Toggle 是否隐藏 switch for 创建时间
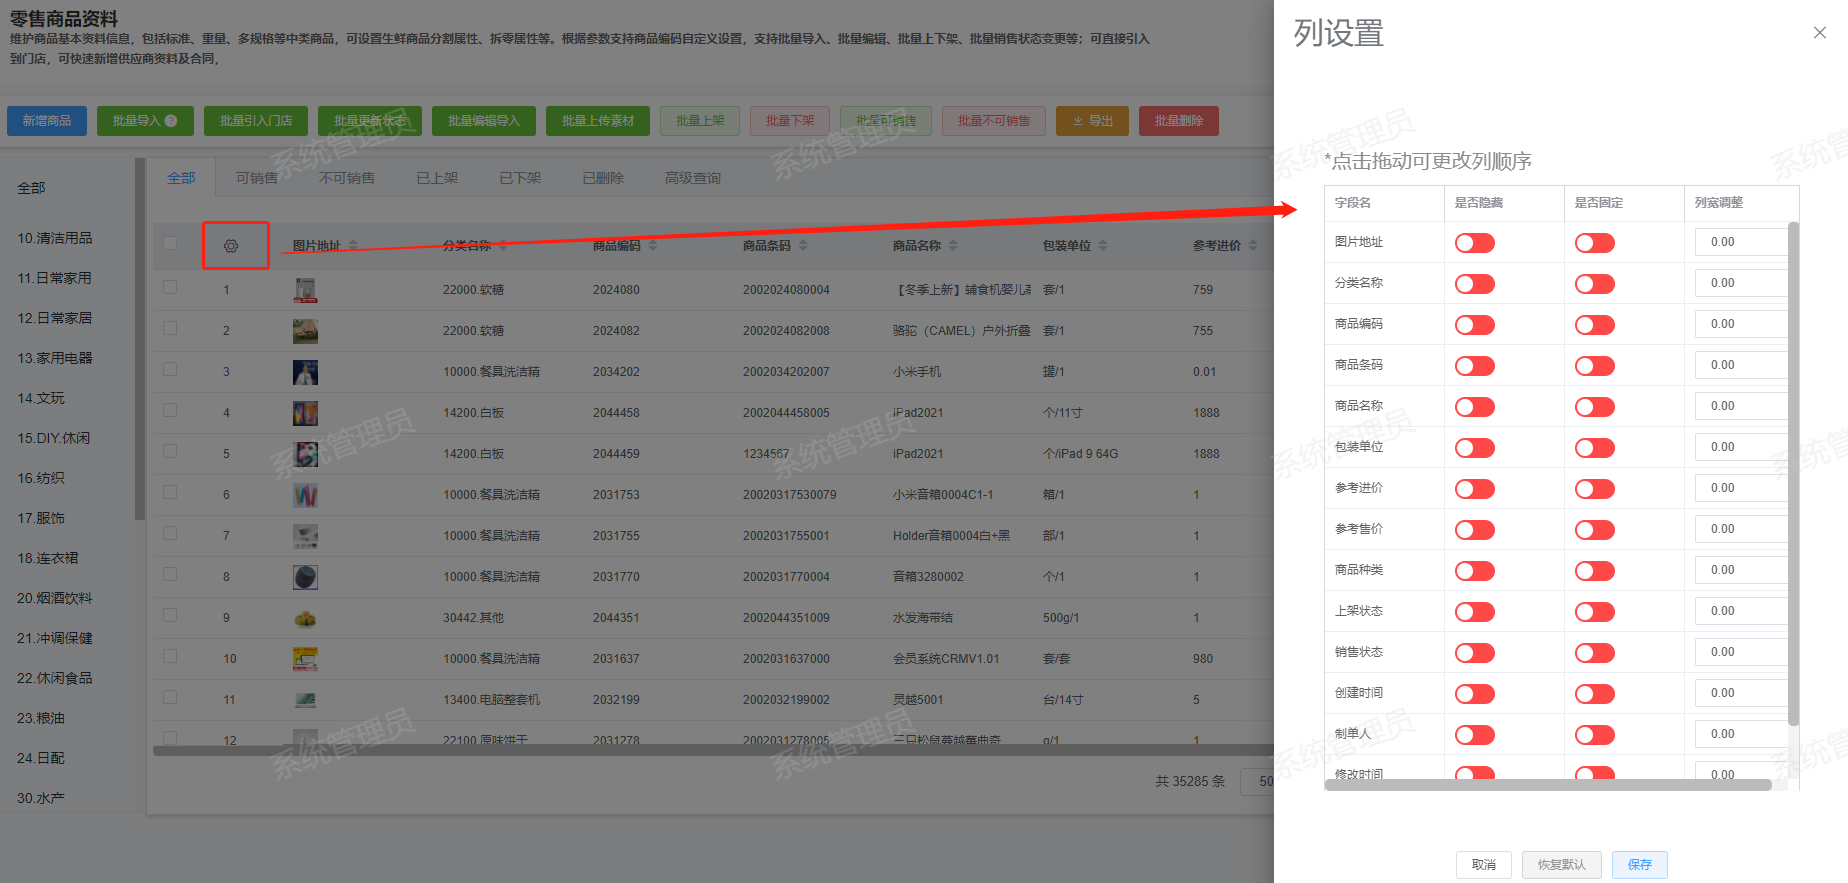1848x883 pixels. [x=1475, y=694]
